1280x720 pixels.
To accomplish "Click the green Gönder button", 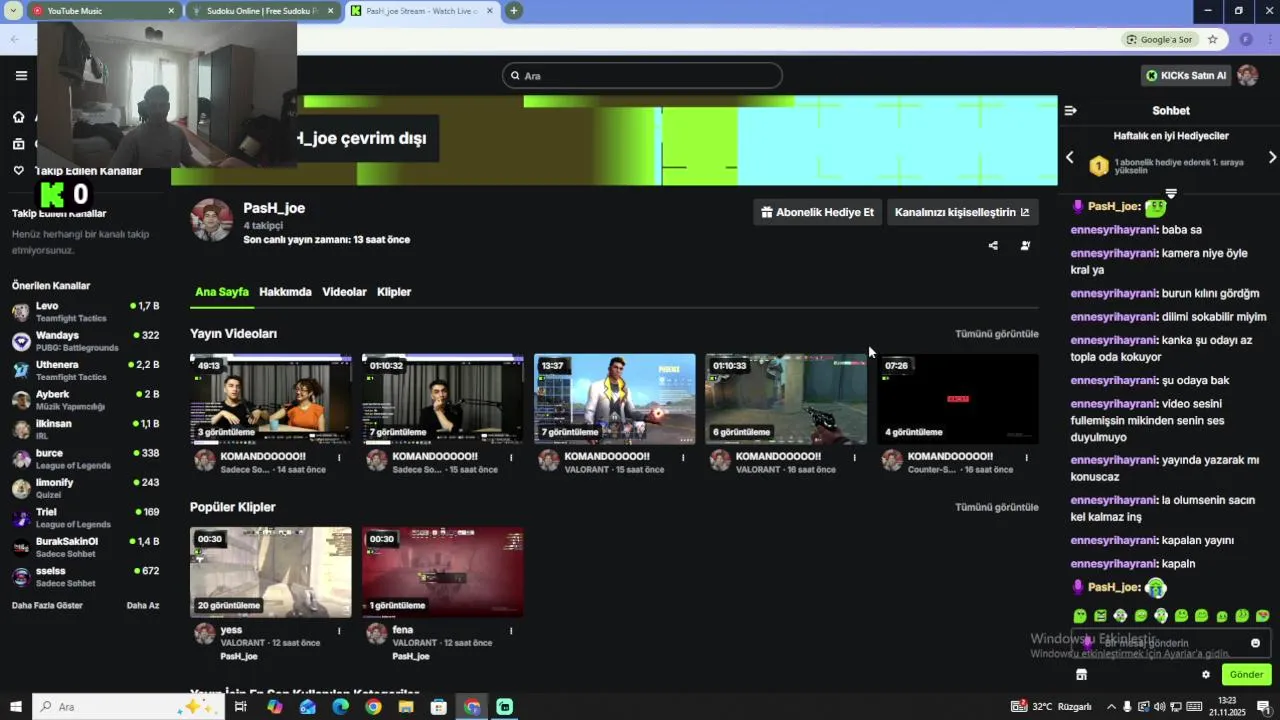I will point(1246,675).
